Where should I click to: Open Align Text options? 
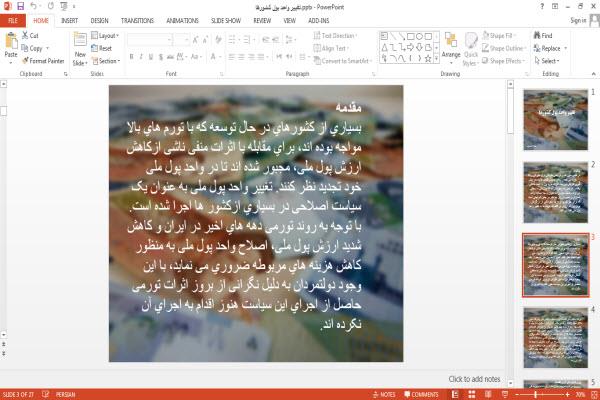(x=331, y=48)
